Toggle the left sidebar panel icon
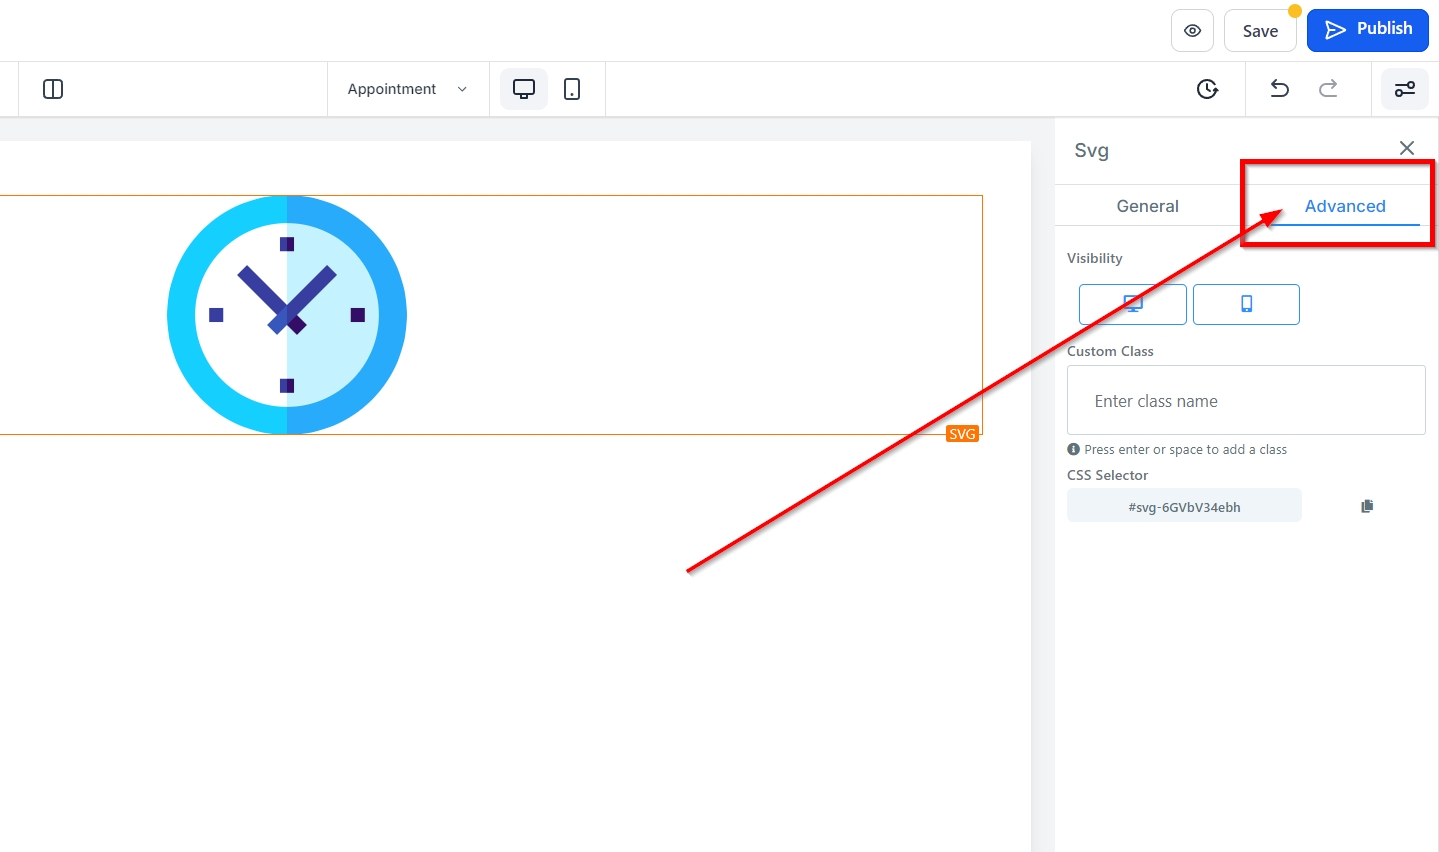Screen dimensions: 1439x852 coord(53,89)
